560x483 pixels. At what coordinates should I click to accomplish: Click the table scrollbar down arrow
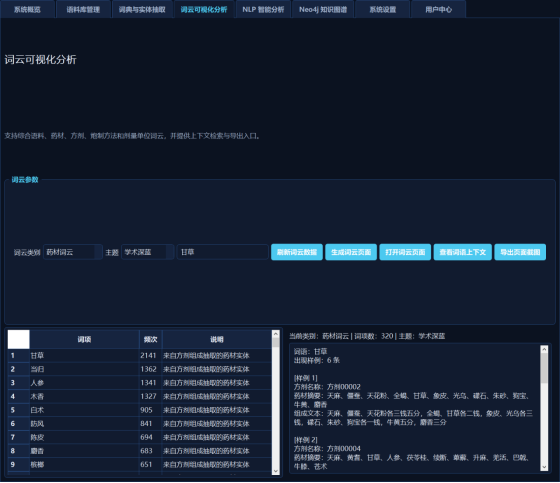point(275,471)
